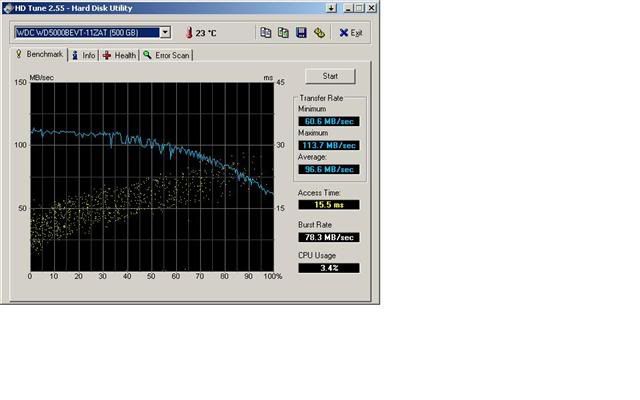Click the Minimum transfer rate value field
The width and height of the screenshot is (640, 400).
(x=329, y=121)
